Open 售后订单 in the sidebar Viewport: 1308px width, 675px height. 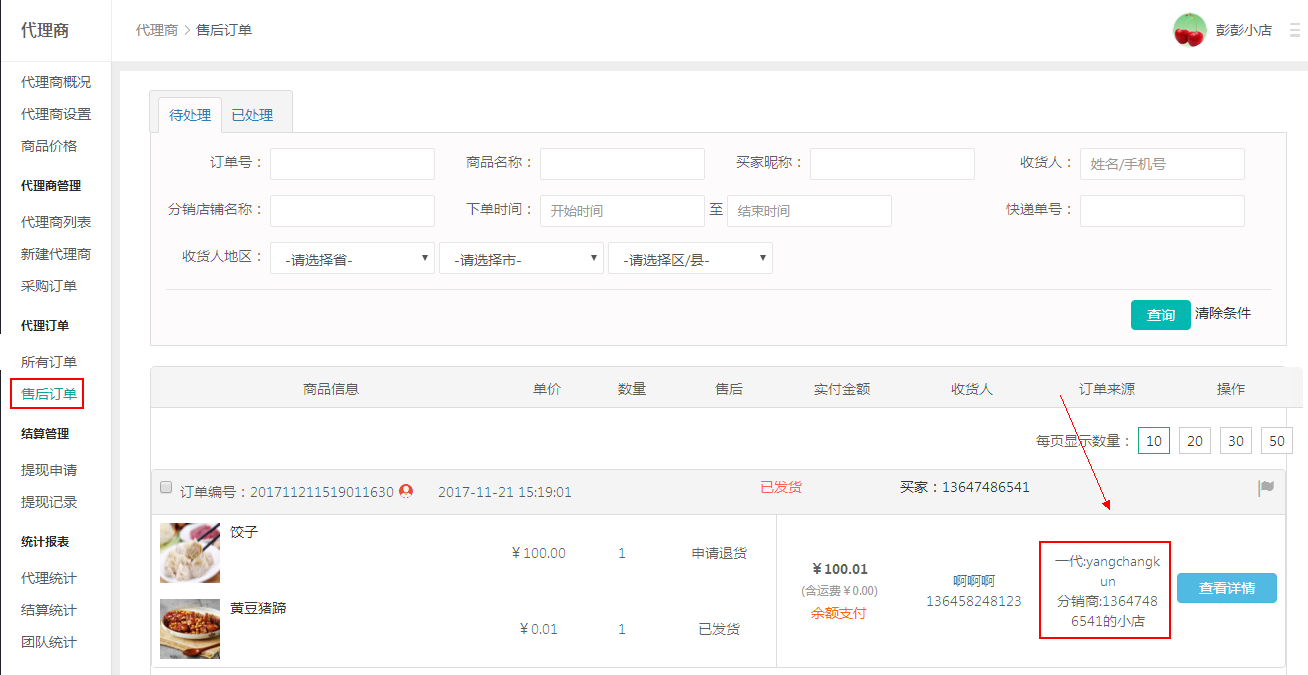click(49, 394)
